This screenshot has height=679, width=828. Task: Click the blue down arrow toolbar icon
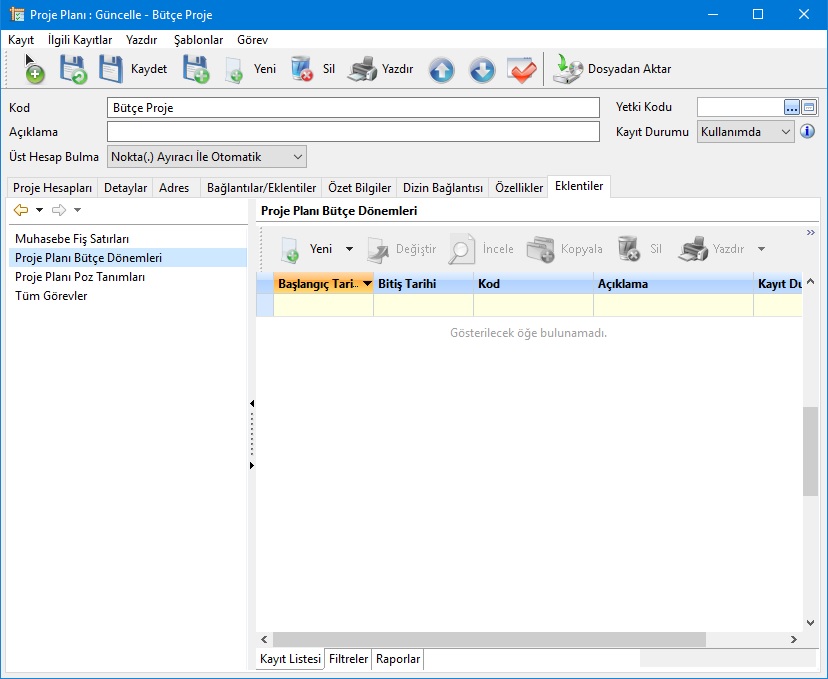click(482, 70)
